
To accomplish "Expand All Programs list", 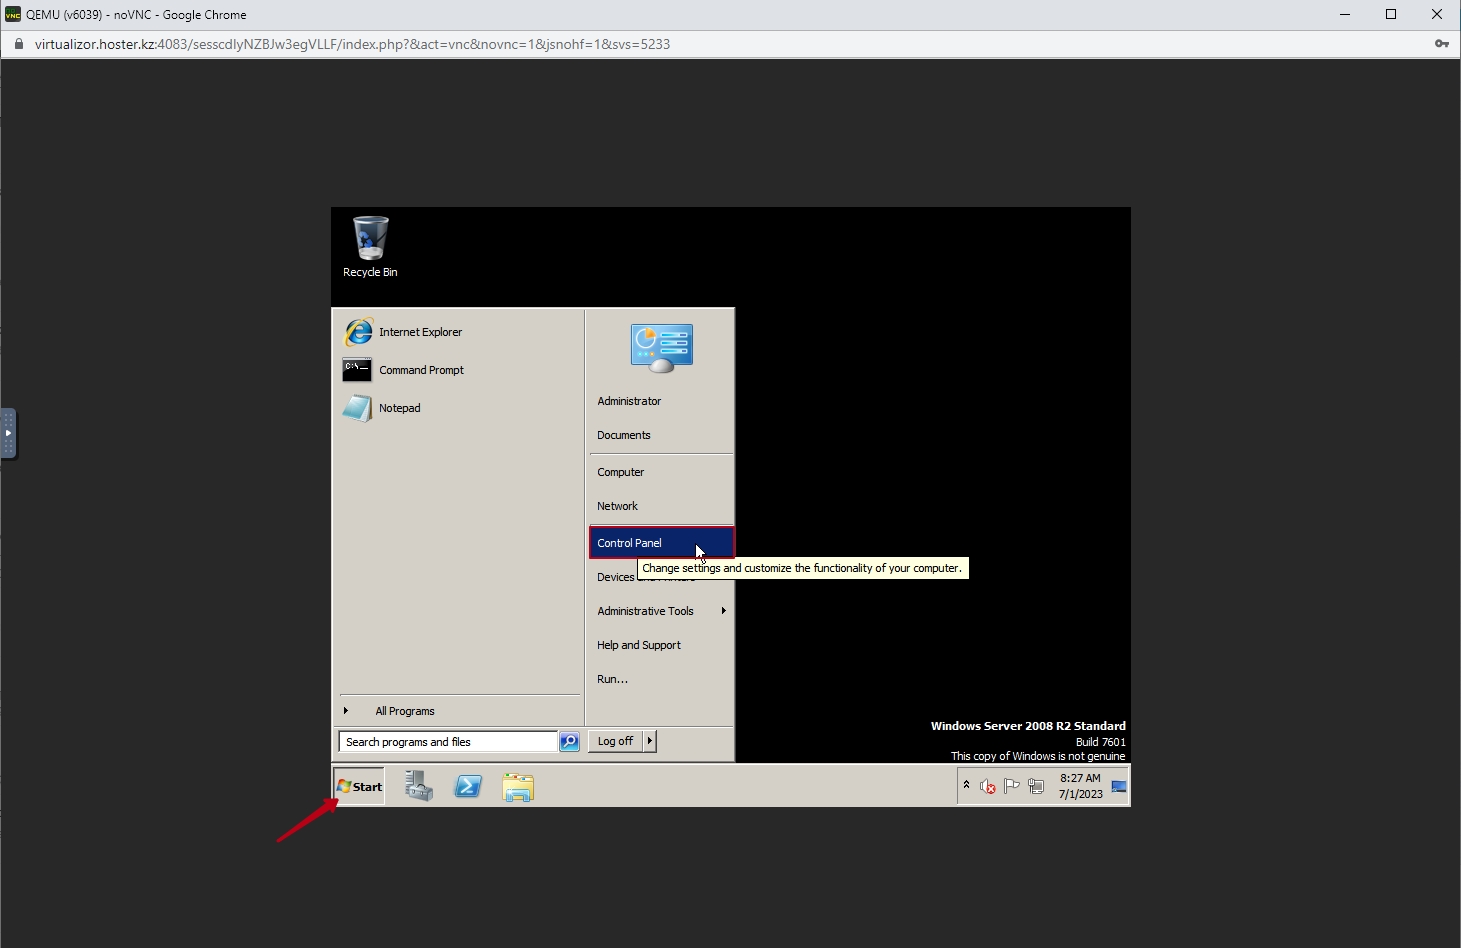I will pyautogui.click(x=460, y=711).
